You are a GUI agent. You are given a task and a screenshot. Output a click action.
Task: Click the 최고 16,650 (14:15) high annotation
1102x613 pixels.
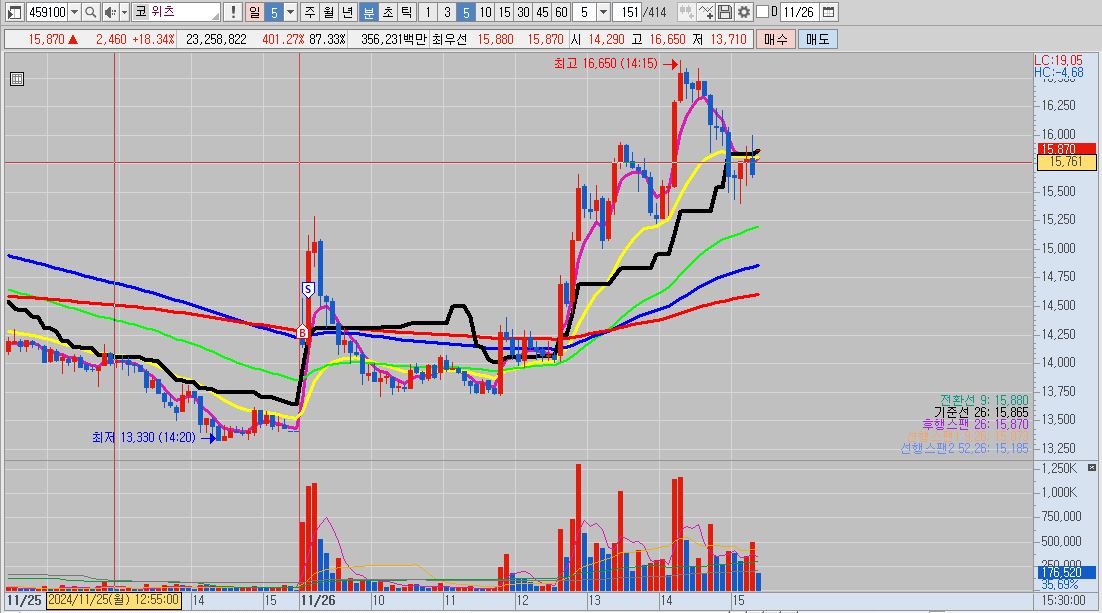606,64
